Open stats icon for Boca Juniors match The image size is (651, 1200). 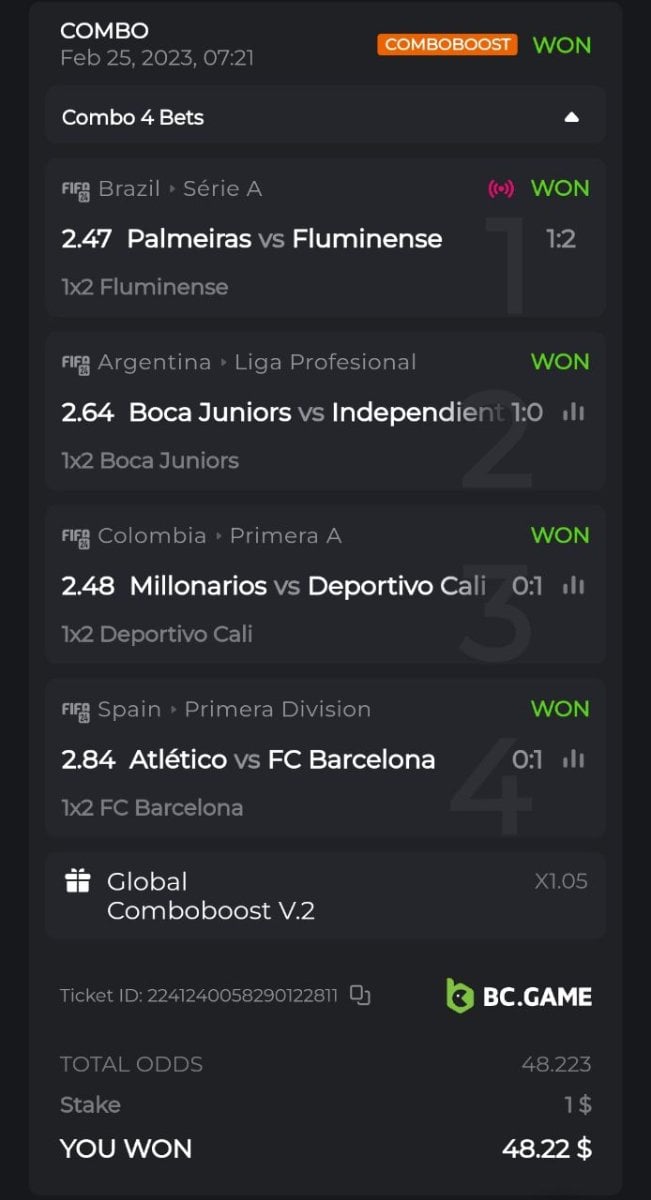[x=573, y=412]
